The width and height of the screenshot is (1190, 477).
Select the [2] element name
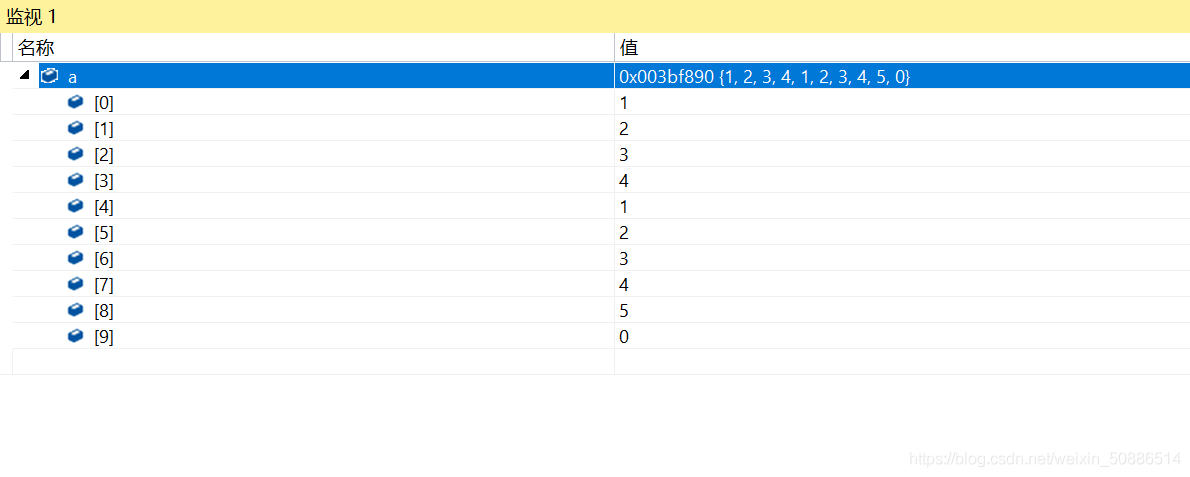pyautogui.click(x=104, y=154)
